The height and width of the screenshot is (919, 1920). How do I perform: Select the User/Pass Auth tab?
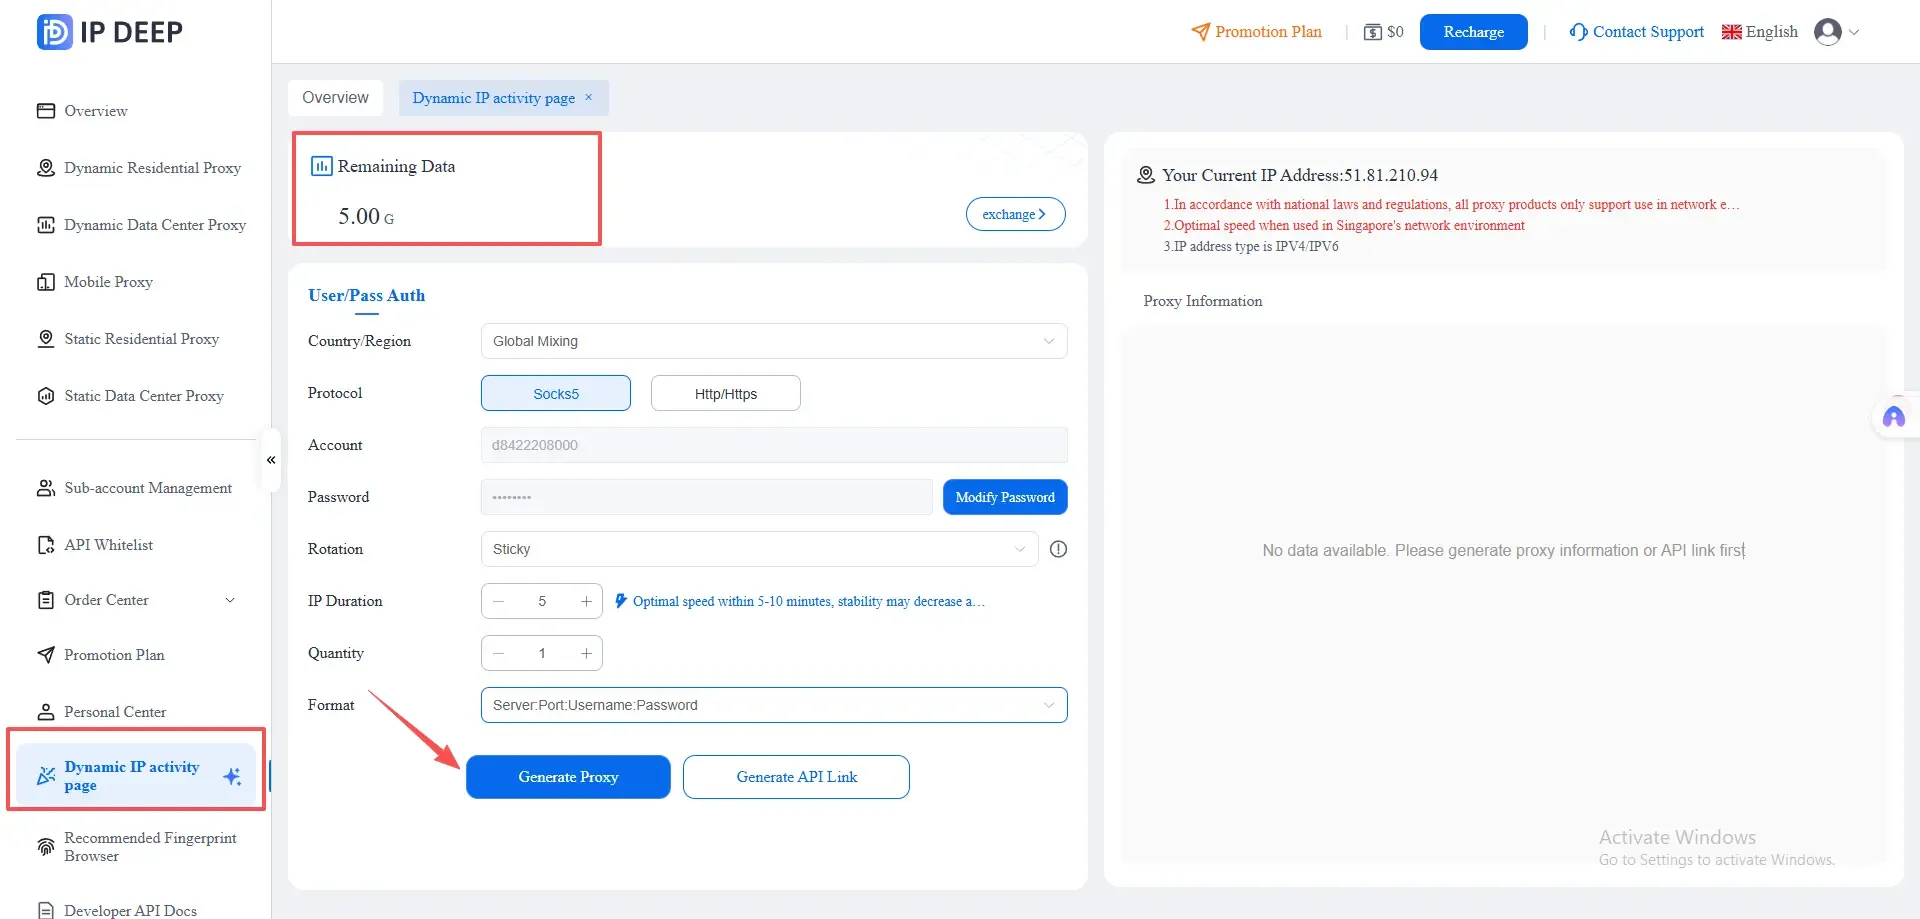(x=367, y=296)
